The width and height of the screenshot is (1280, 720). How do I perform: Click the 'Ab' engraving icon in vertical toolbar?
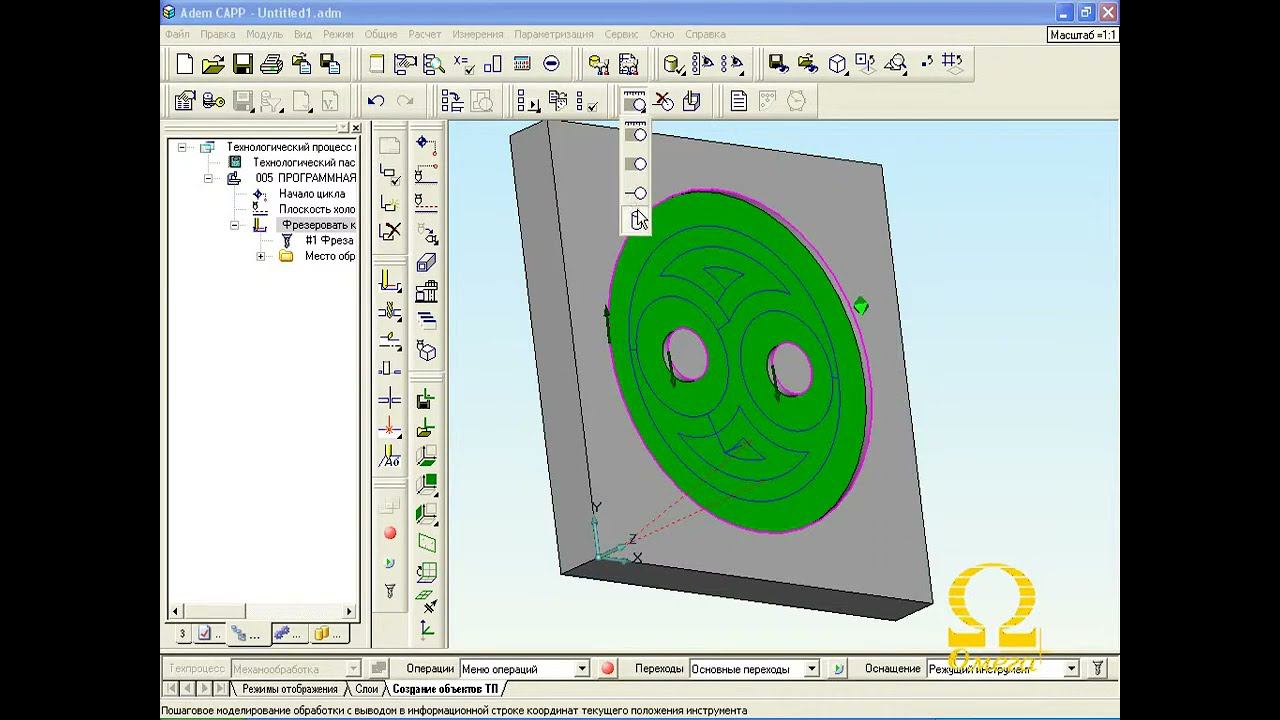tap(390, 458)
